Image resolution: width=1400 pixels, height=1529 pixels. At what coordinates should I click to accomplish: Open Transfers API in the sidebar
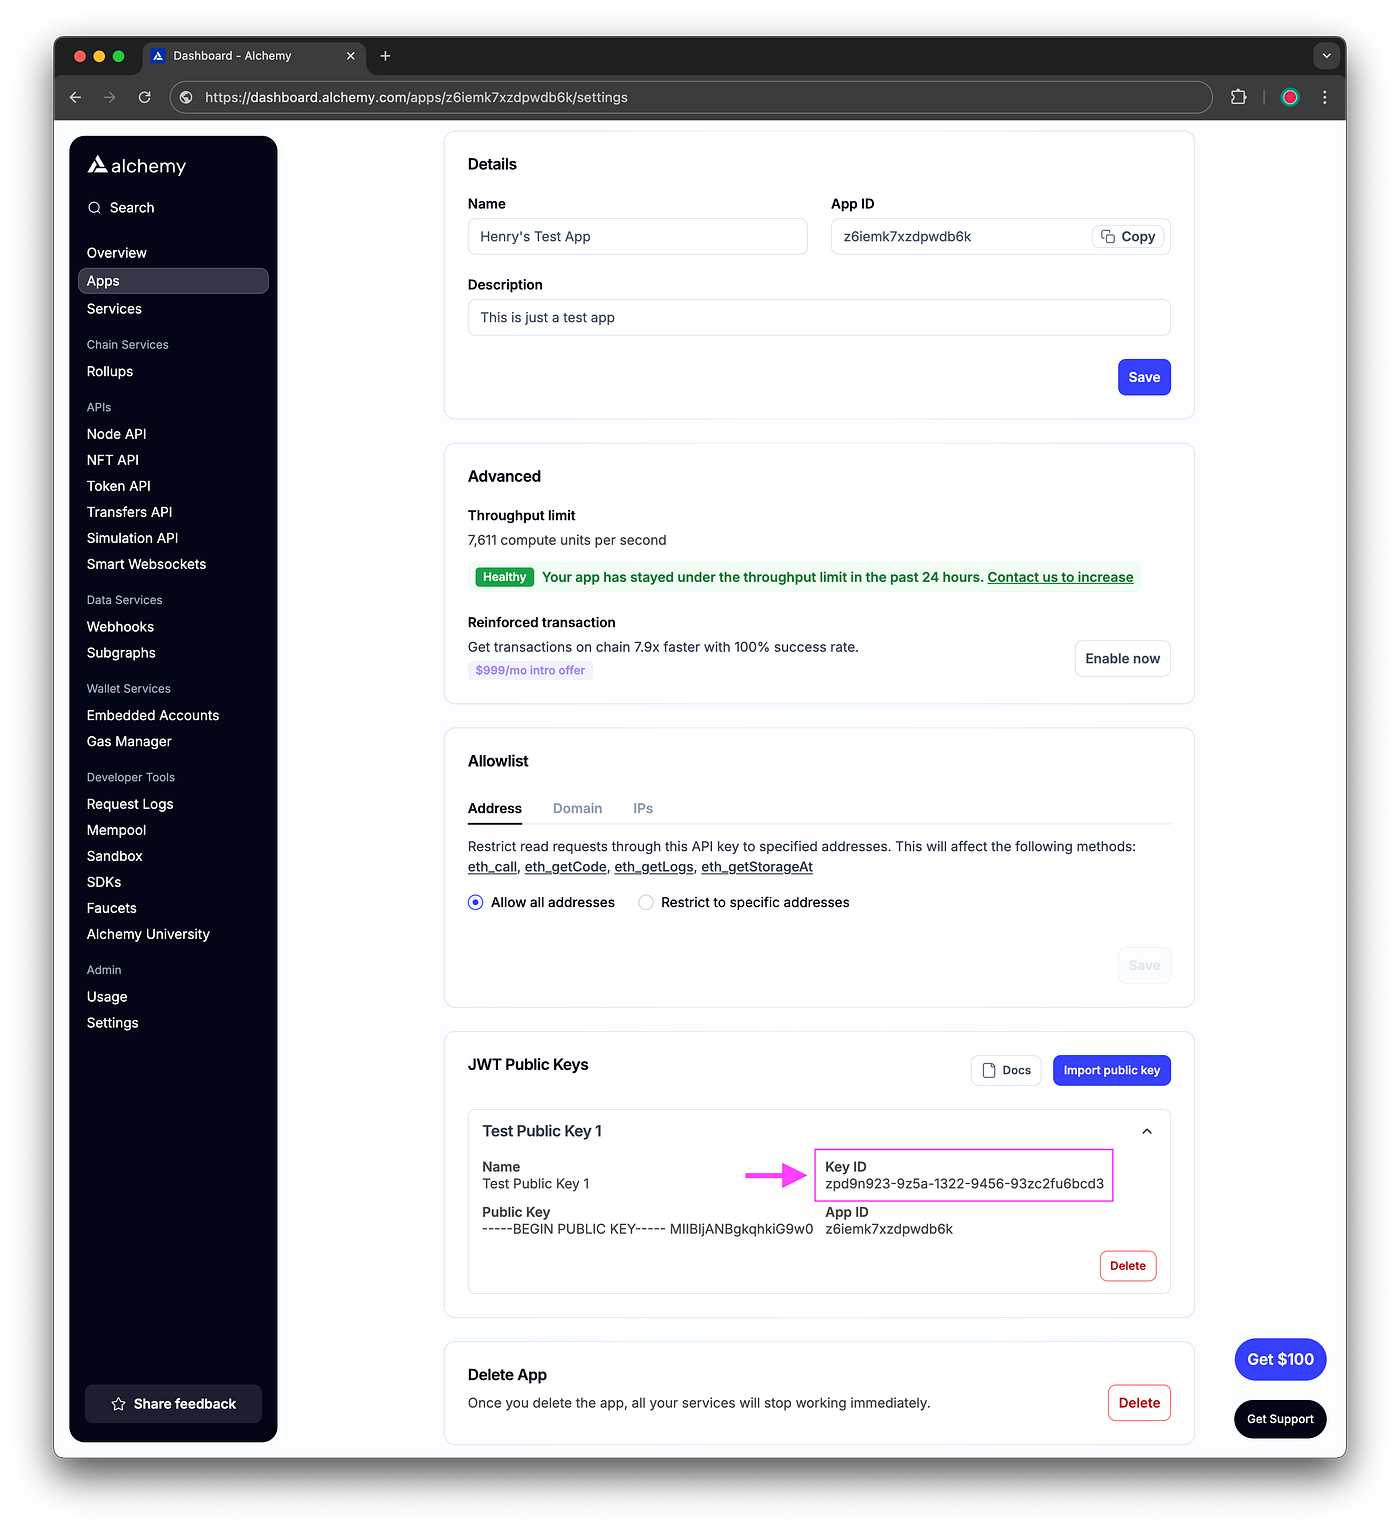(130, 512)
